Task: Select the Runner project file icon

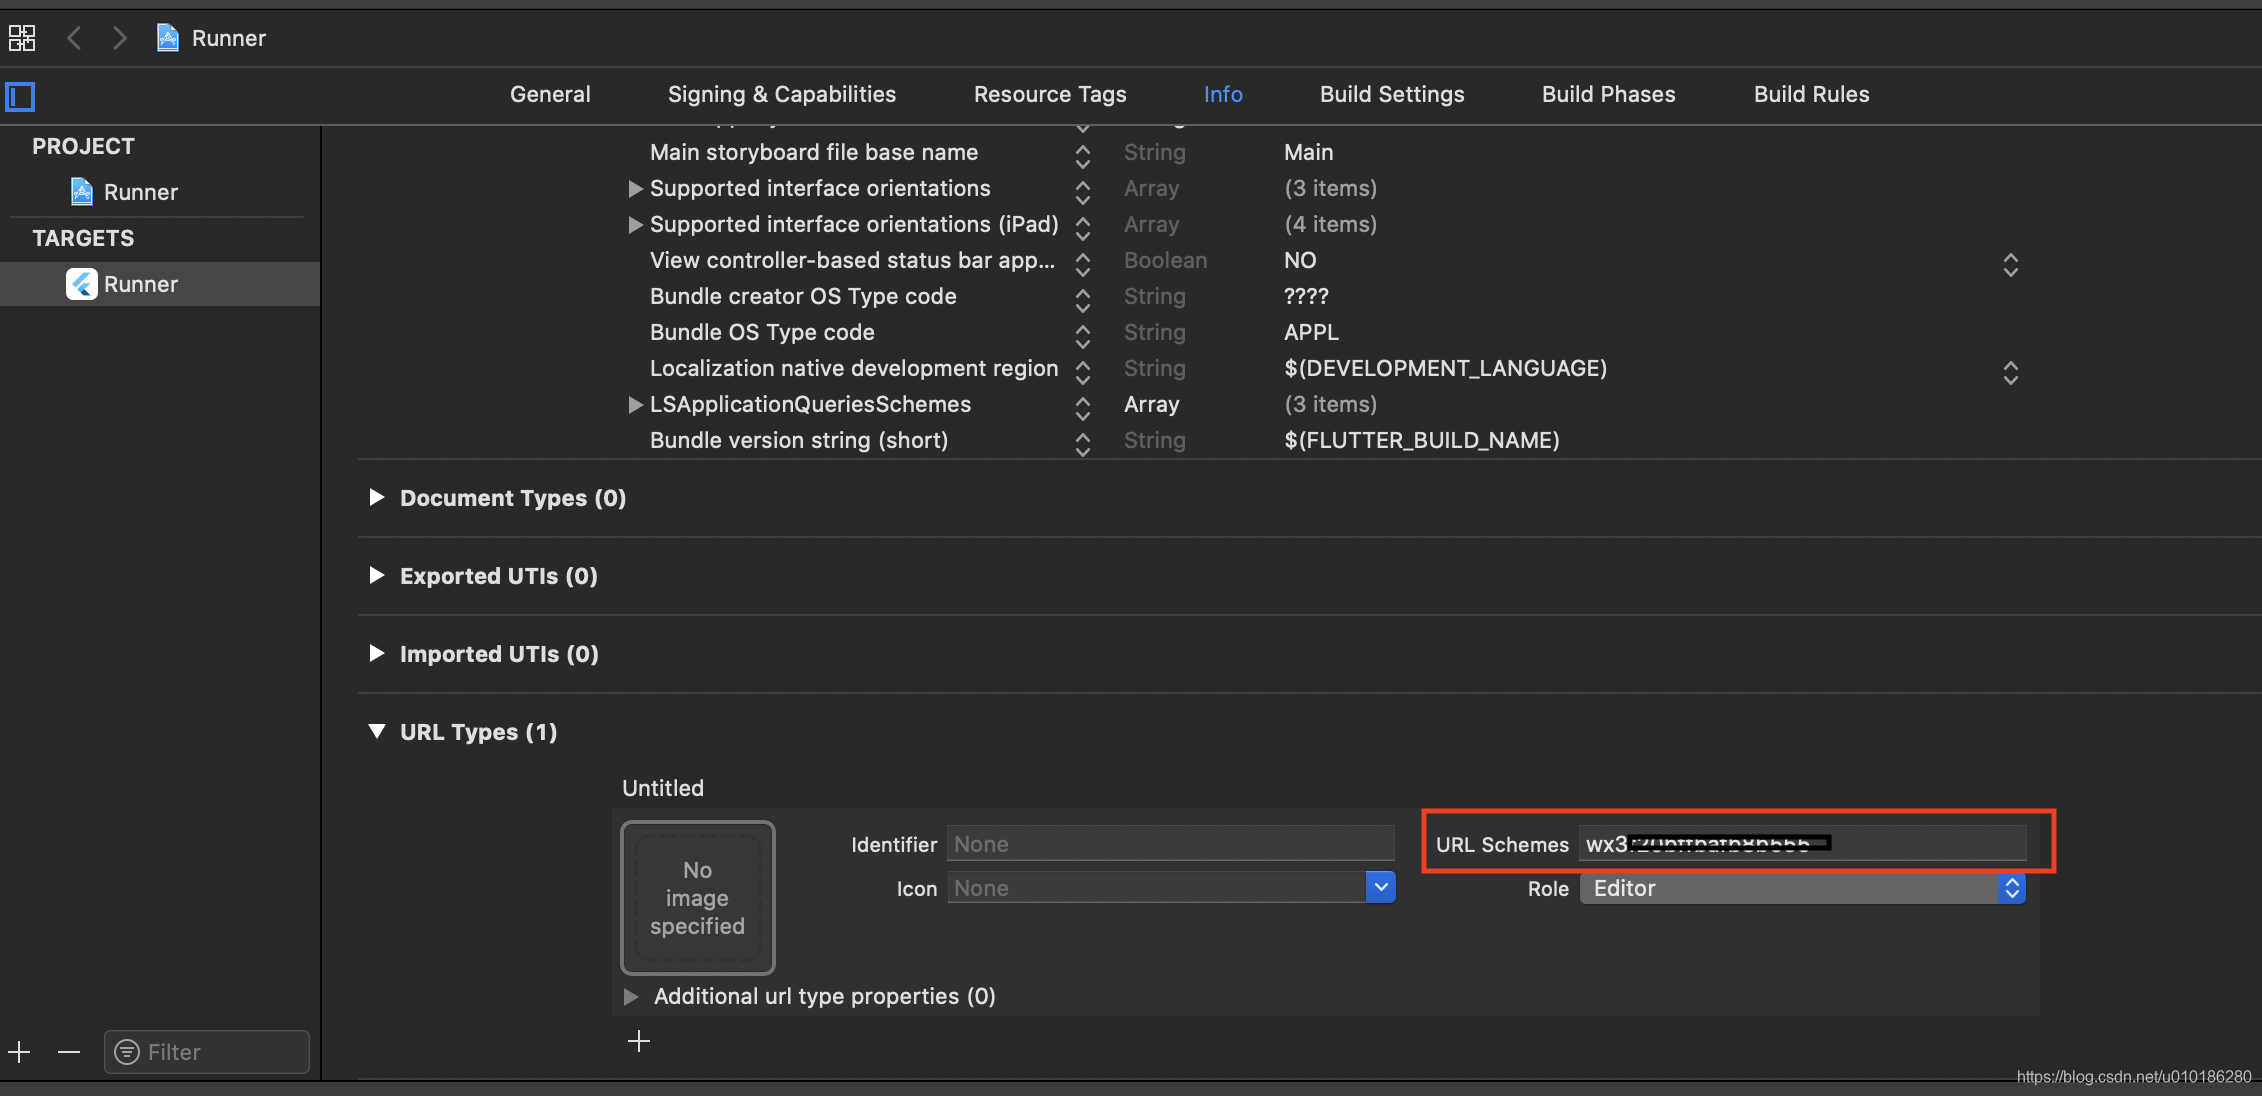Action: (82, 192)
